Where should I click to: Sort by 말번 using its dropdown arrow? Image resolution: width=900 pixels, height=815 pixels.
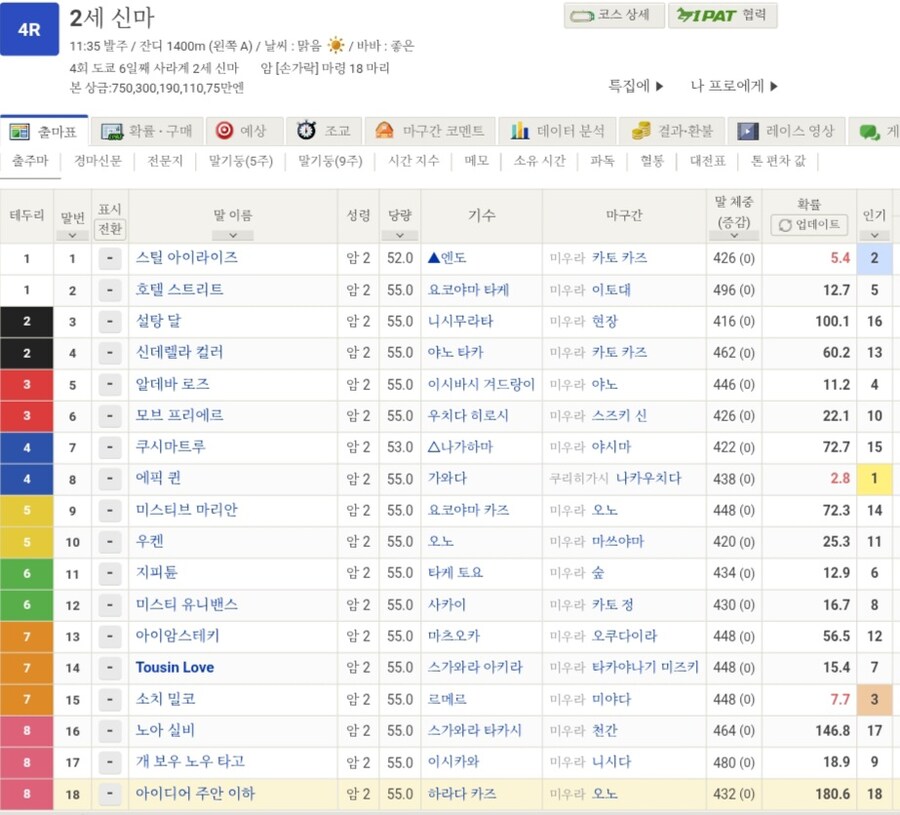72,237
